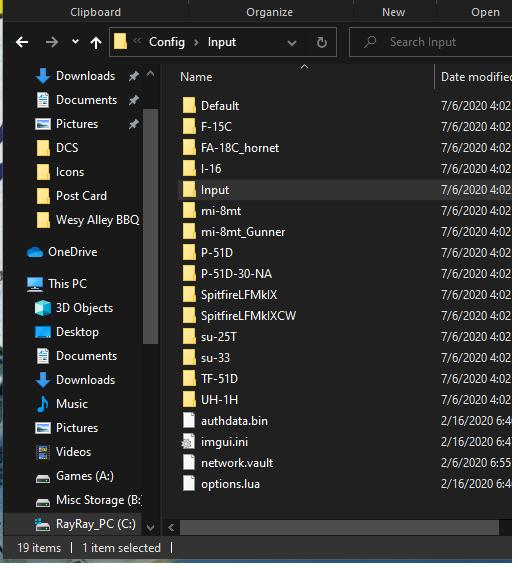This screenshot has height=570, width=518.
Task: Select the su-33 folder
Action: (206, 358)
